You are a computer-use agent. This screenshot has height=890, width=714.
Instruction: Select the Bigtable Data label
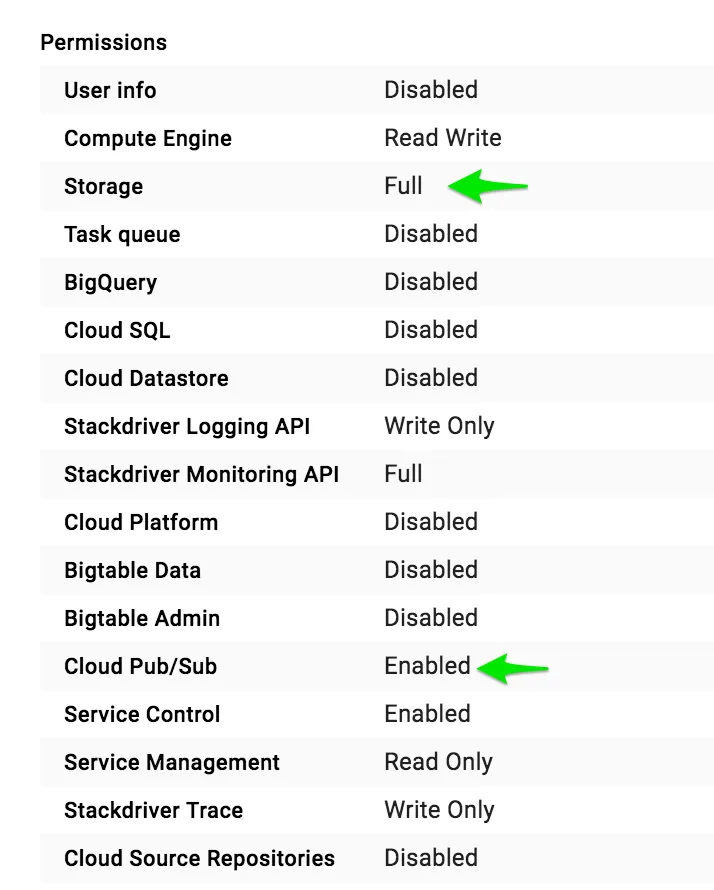point(132,570)
